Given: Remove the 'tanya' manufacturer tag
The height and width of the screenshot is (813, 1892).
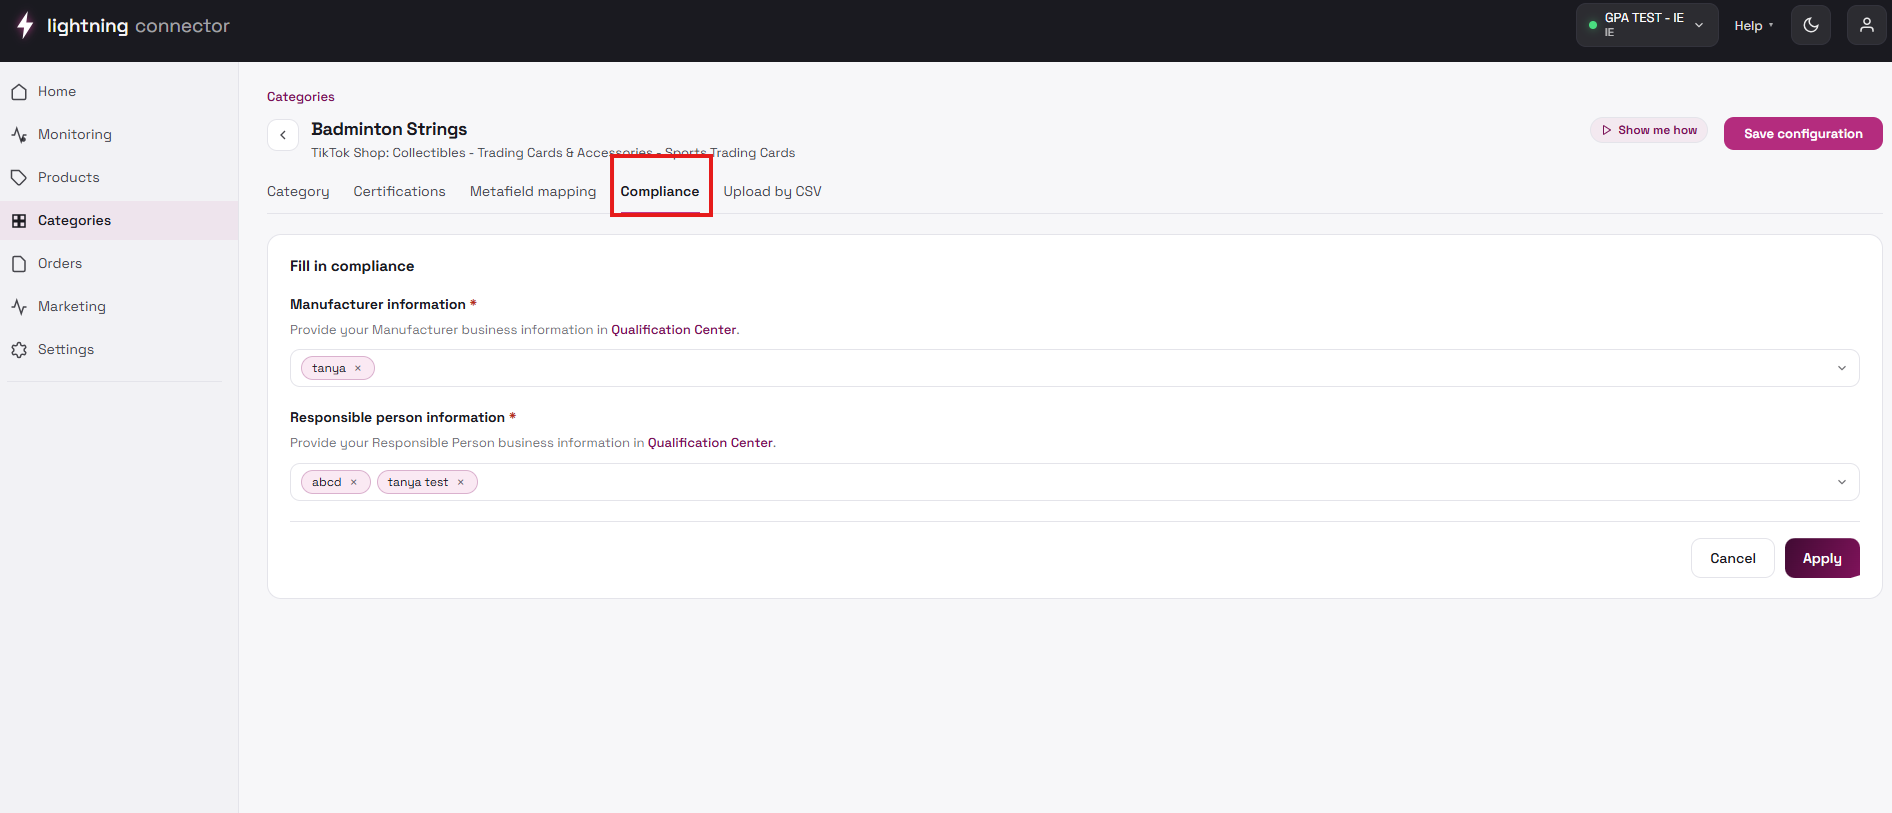Looking at the screenshot, I should [358, 369].
